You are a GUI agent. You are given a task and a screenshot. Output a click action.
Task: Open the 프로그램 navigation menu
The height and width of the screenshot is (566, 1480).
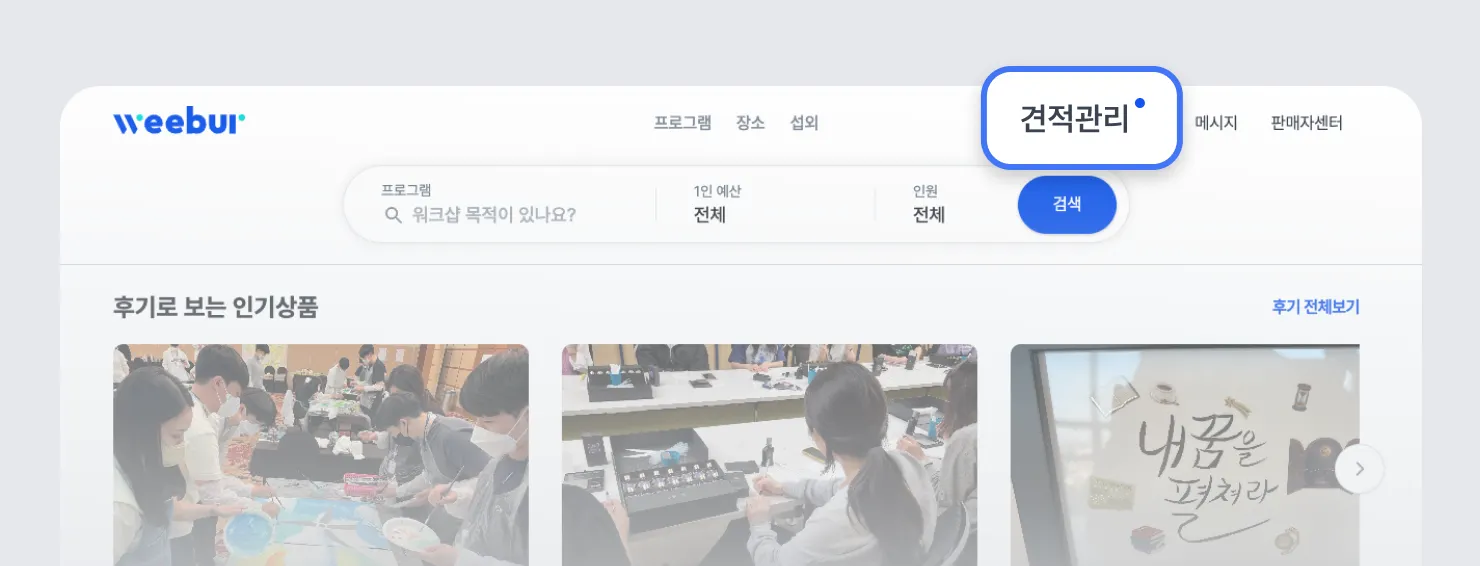[683, 123]
